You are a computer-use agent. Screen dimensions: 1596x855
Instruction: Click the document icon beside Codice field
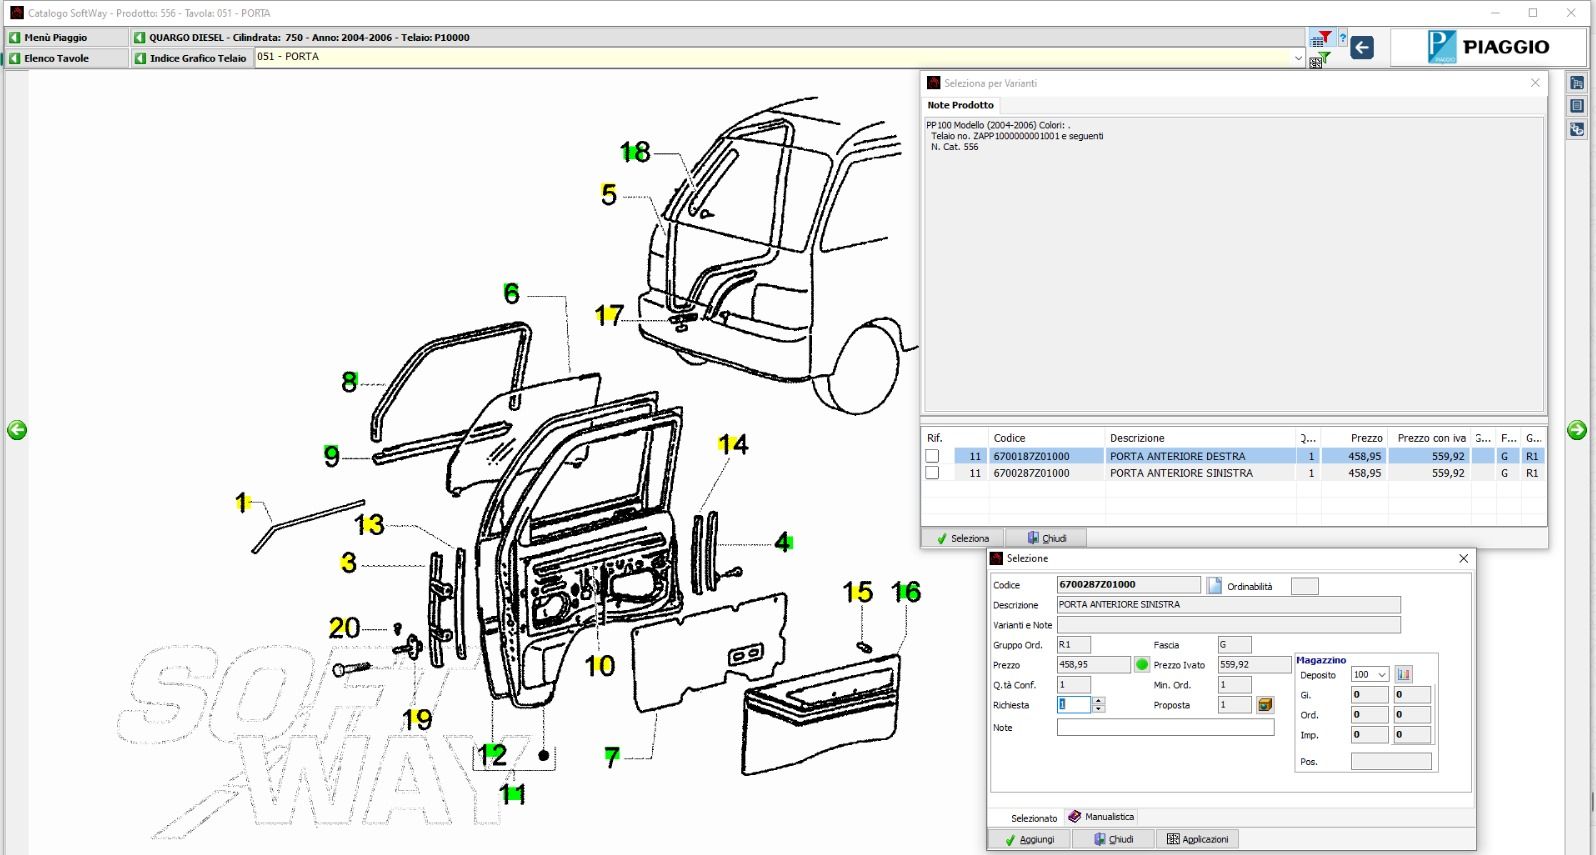tap(1214, 586)
